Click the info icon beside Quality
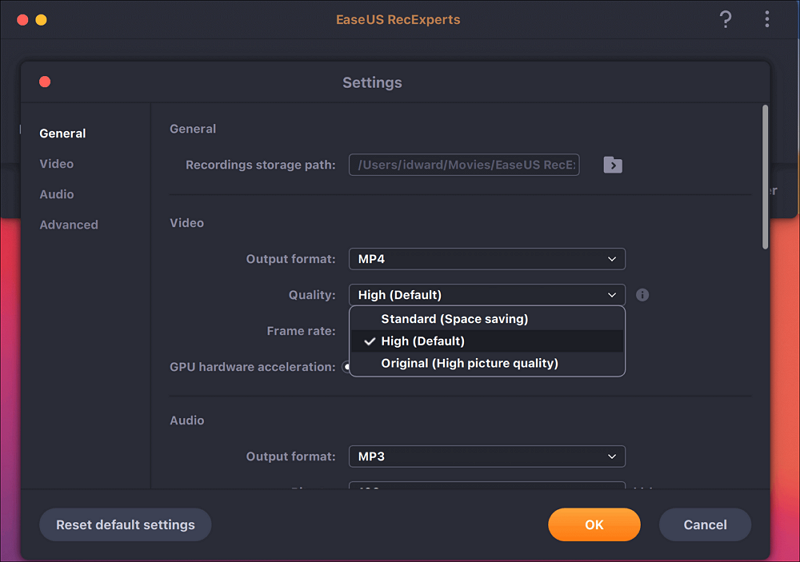This screenshot has width=800, height=562. 643,295
